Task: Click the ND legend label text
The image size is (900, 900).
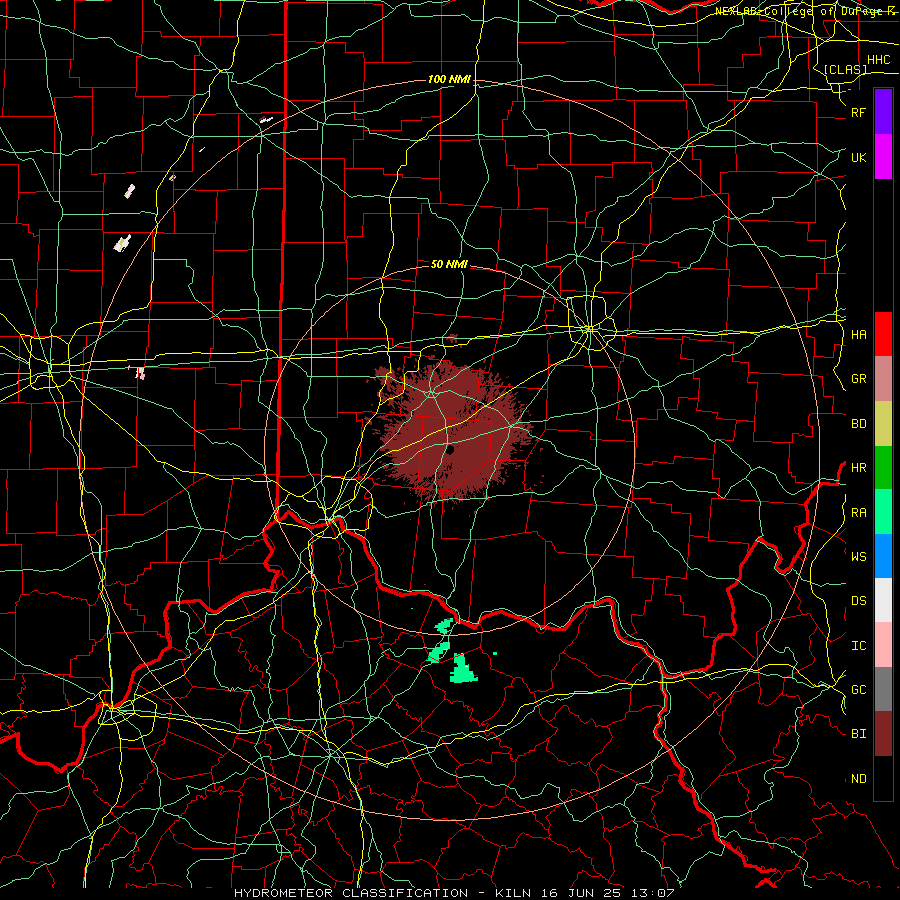Action: (859, 779)
